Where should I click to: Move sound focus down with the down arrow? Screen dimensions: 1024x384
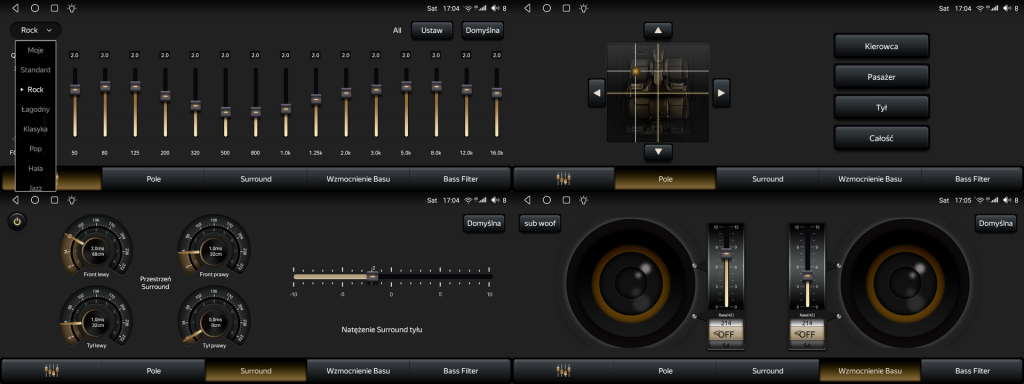[x=658, y=152]
